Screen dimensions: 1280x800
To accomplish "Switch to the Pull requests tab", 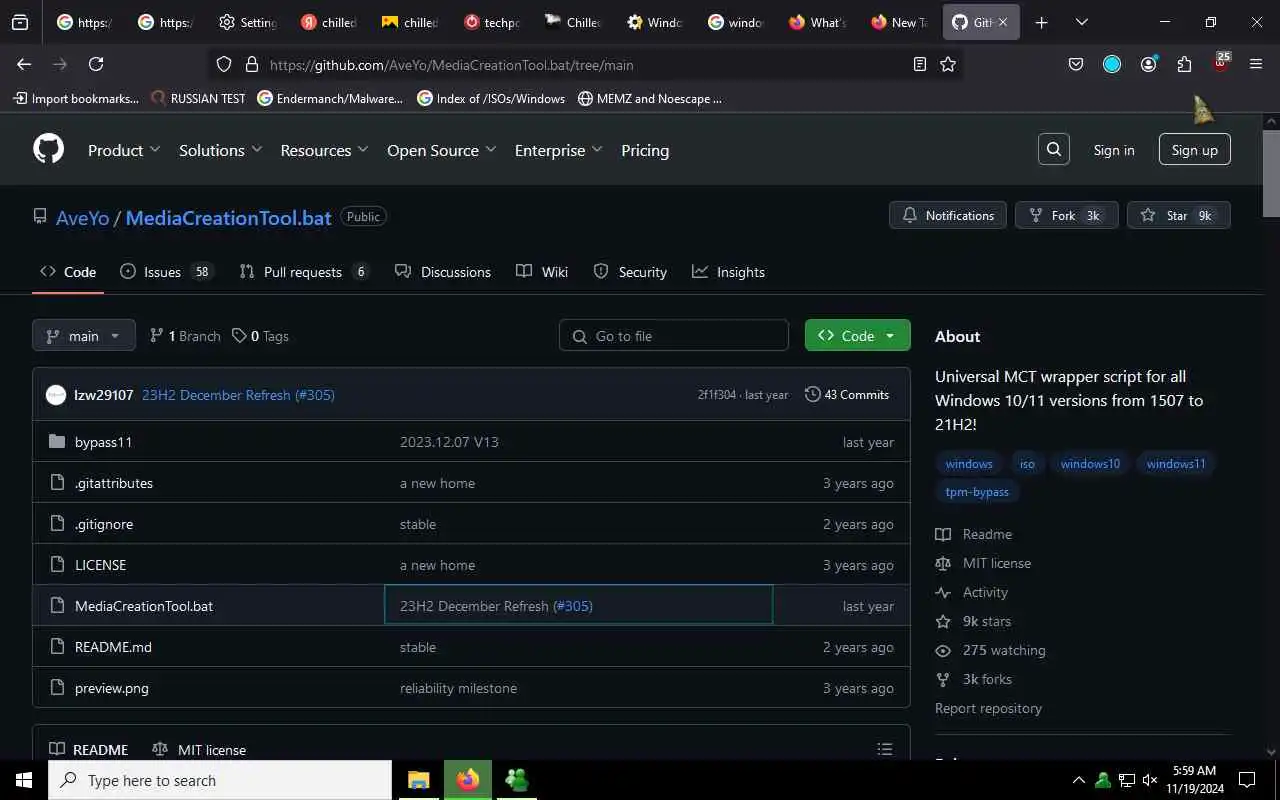I will [305, 272].
